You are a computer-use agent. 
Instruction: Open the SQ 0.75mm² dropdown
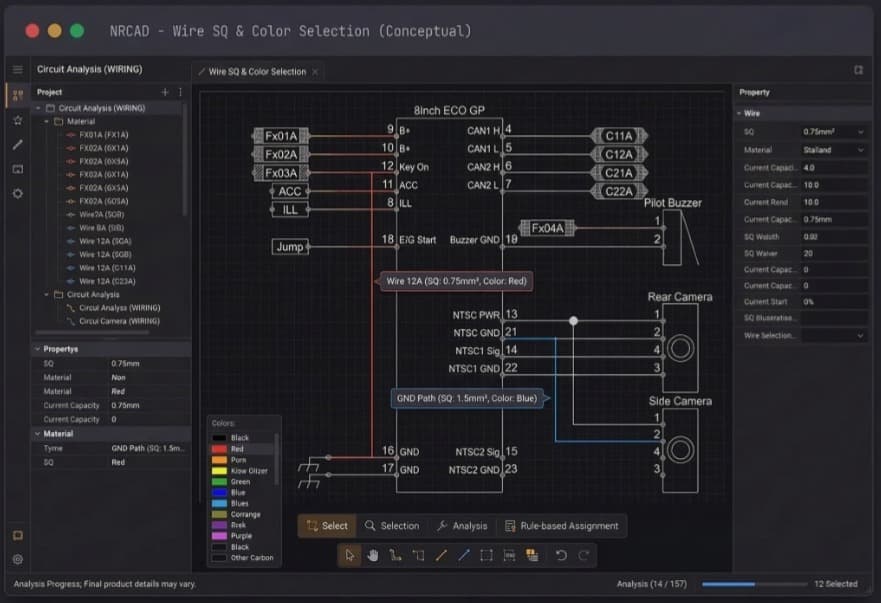point(833,132)
